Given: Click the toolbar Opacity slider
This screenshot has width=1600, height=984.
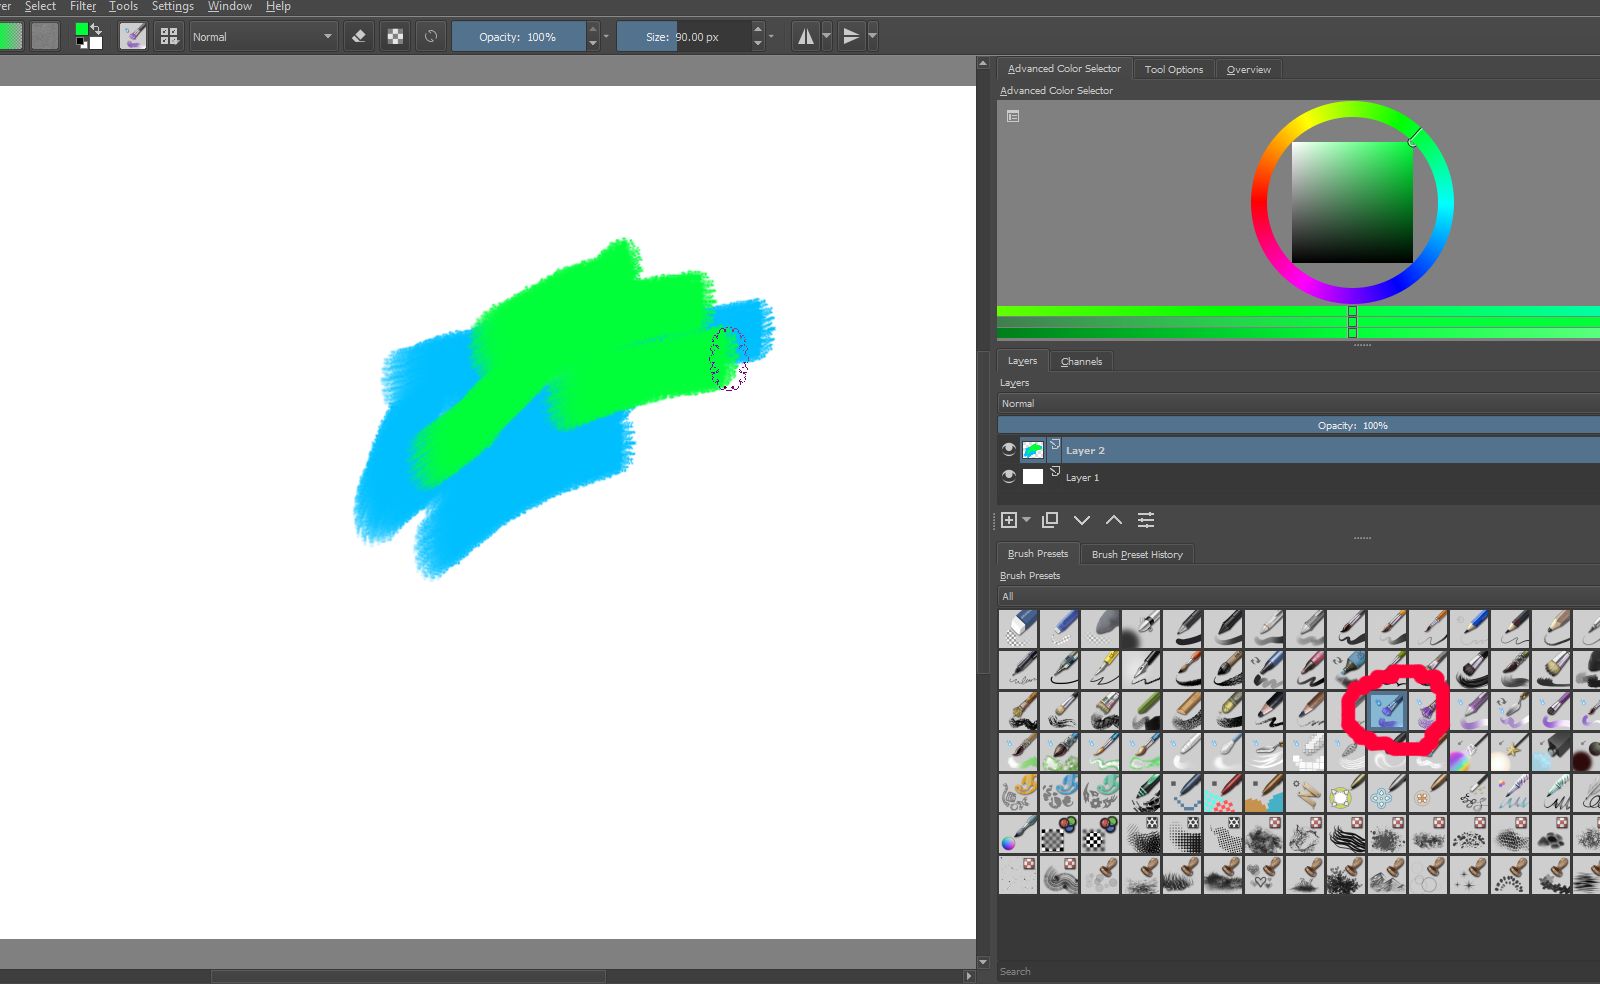Looking at the screenshot, I should tap(518, 37).
